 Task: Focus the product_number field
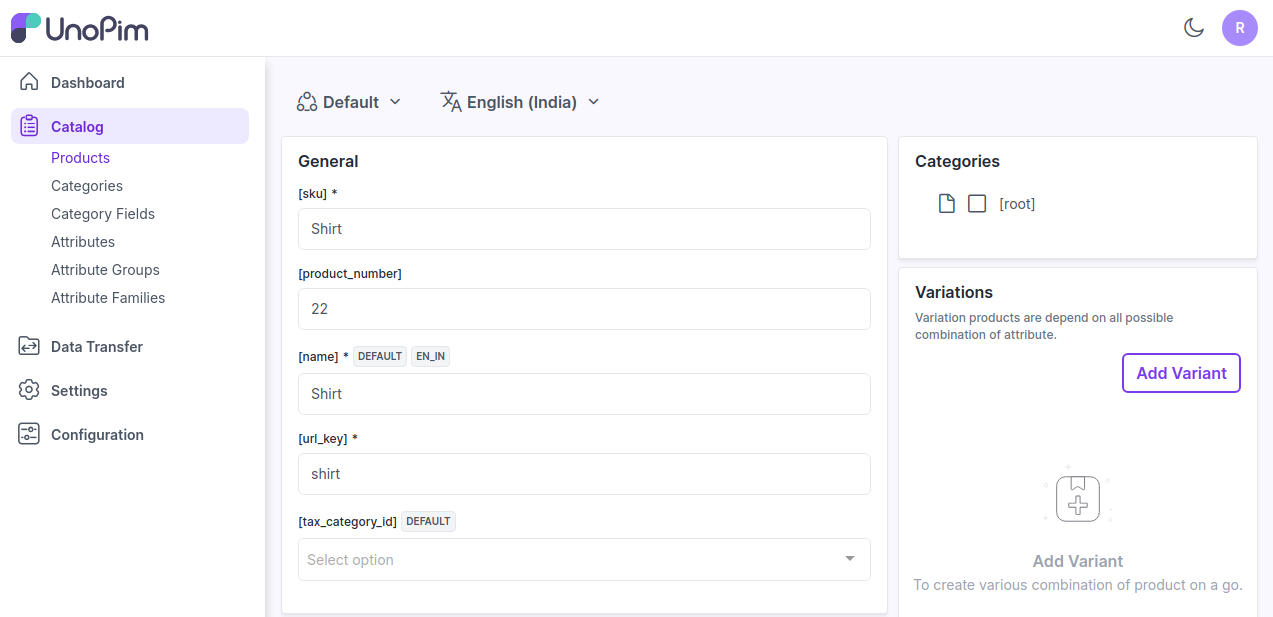point(584,309)
